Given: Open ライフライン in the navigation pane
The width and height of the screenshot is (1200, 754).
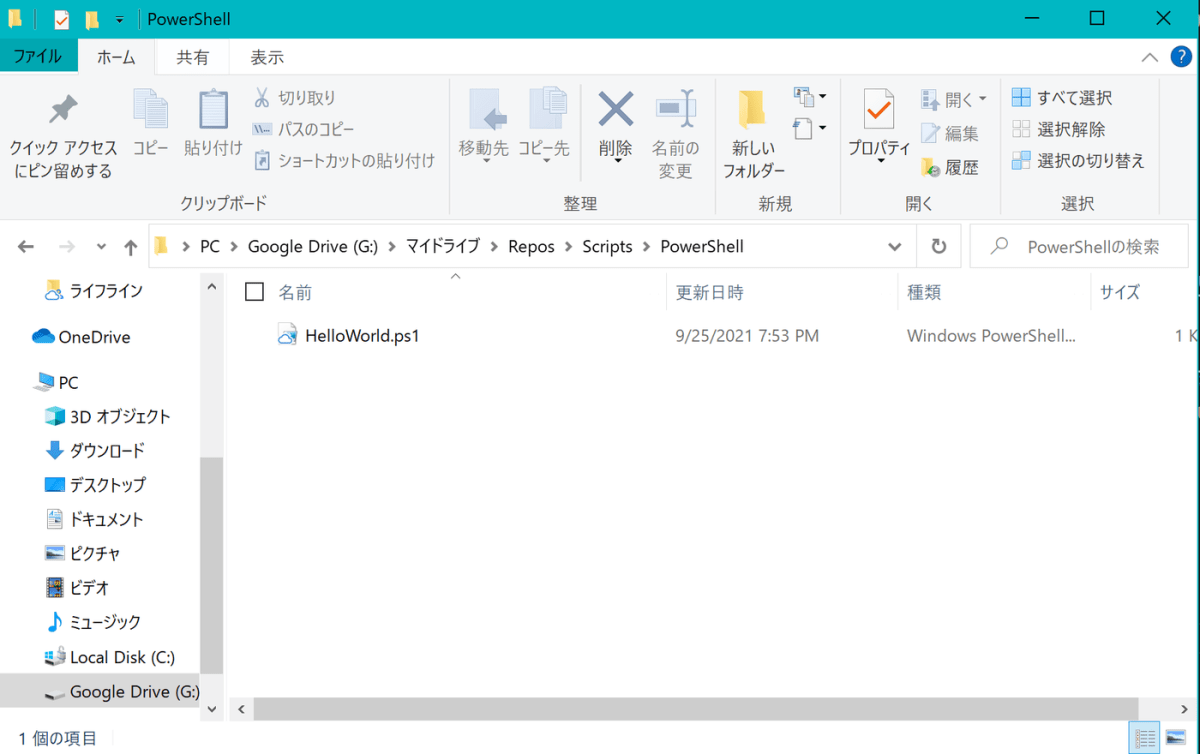Looking at the screenshot, I should click(x=94, y=291).
